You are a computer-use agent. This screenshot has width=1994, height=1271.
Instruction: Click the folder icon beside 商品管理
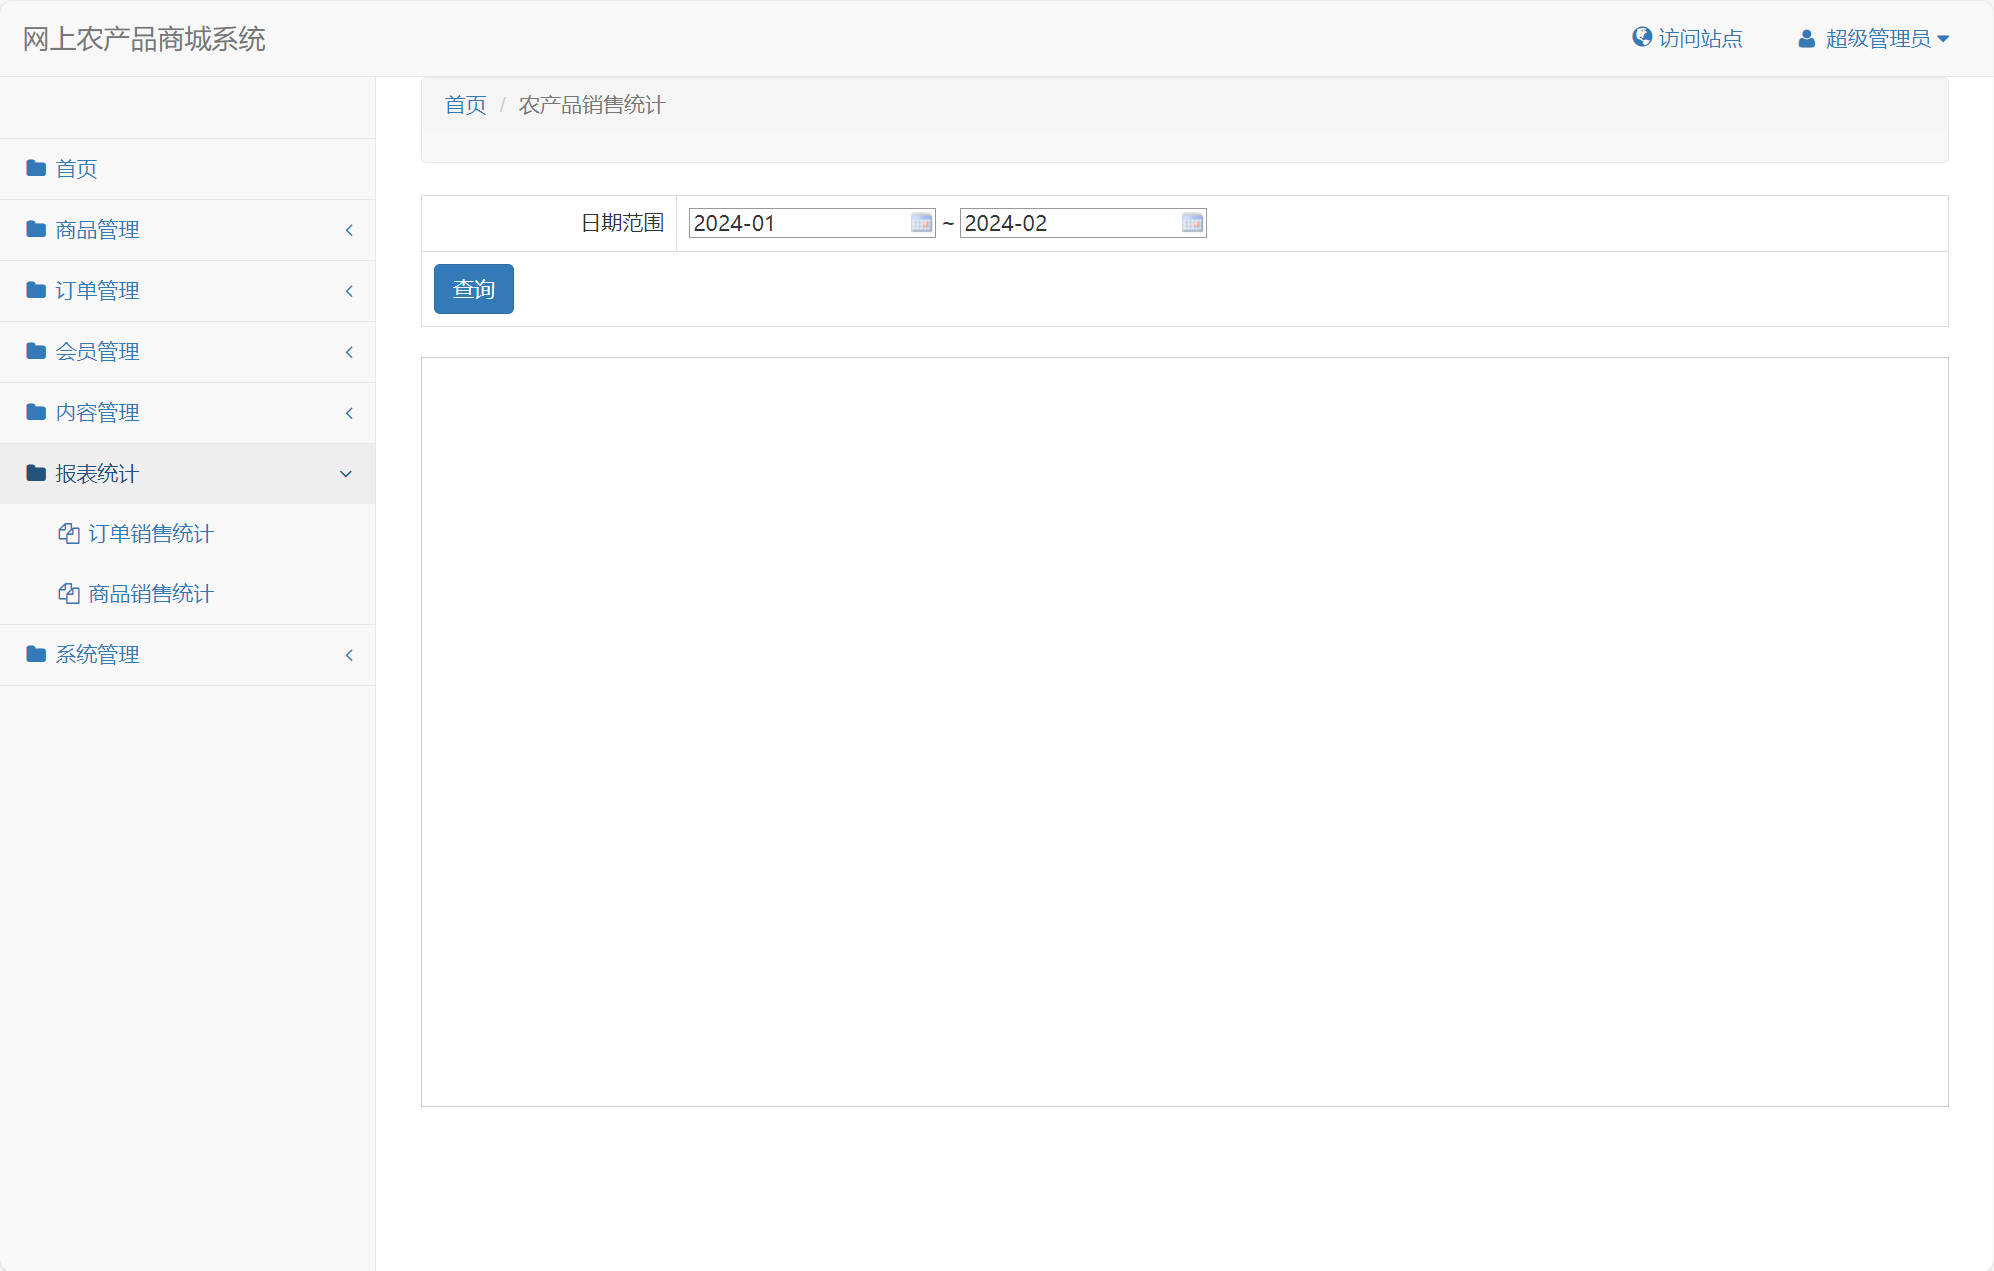coord(35,229)
